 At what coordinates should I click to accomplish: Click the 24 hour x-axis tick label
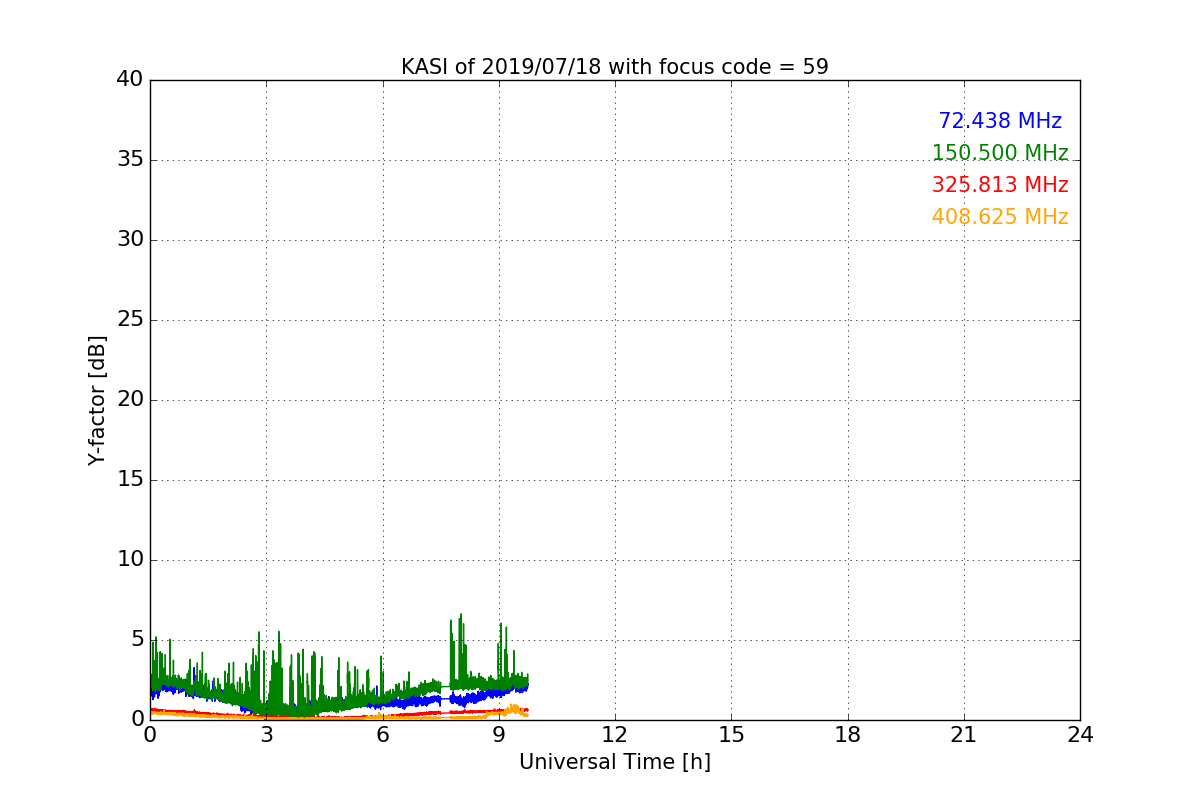(1079, 735)
